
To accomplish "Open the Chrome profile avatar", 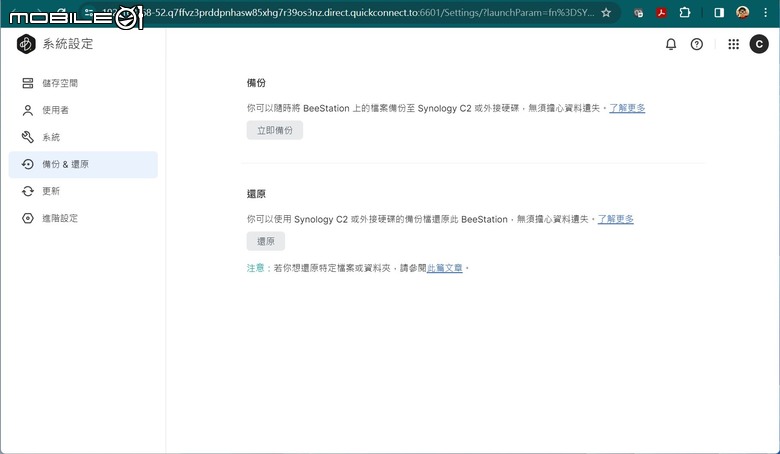I will coord(743,12).
